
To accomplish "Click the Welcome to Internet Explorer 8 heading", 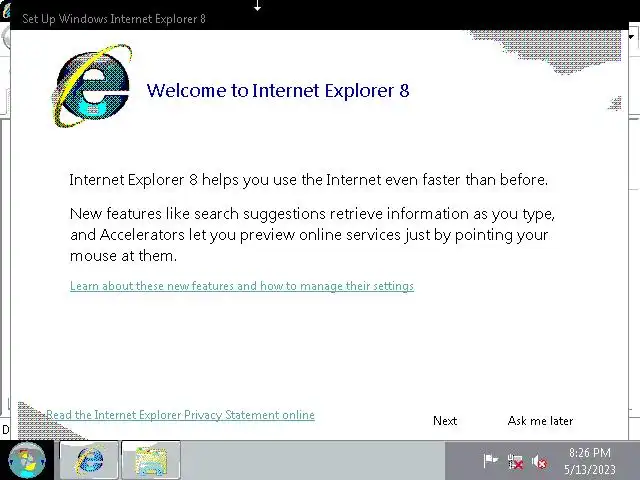I will click(x=278, y=90).
